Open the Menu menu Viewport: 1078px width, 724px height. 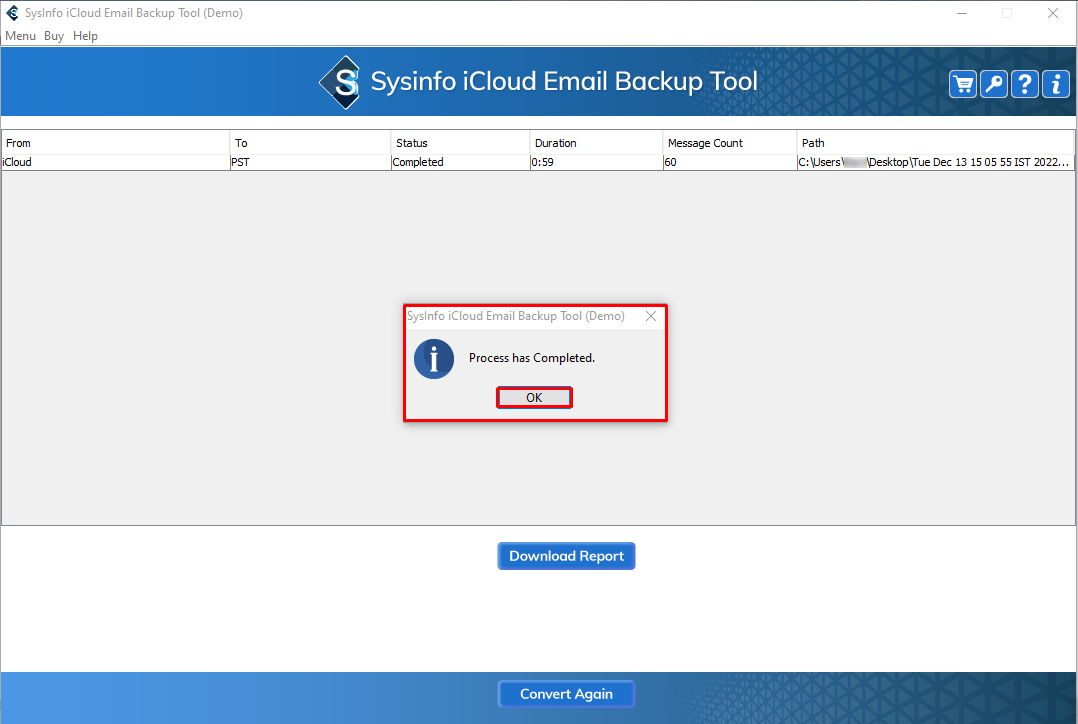pyautogui.click(x=20, y=36)
